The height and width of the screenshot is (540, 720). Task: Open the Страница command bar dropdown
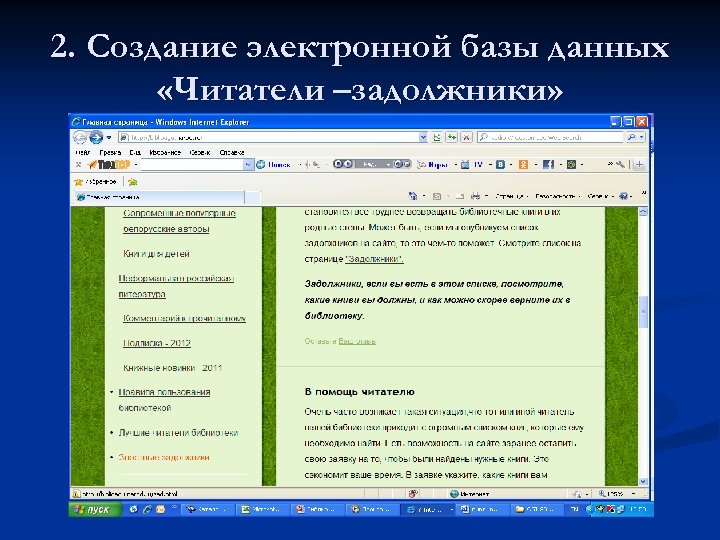pos(511,196)
